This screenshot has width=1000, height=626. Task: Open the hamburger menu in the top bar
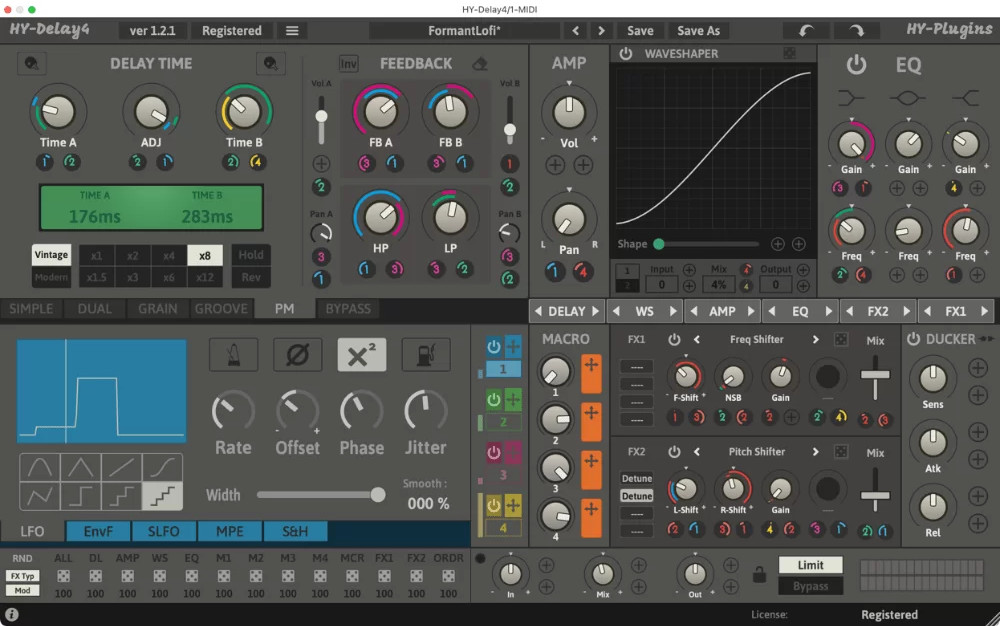292,30
